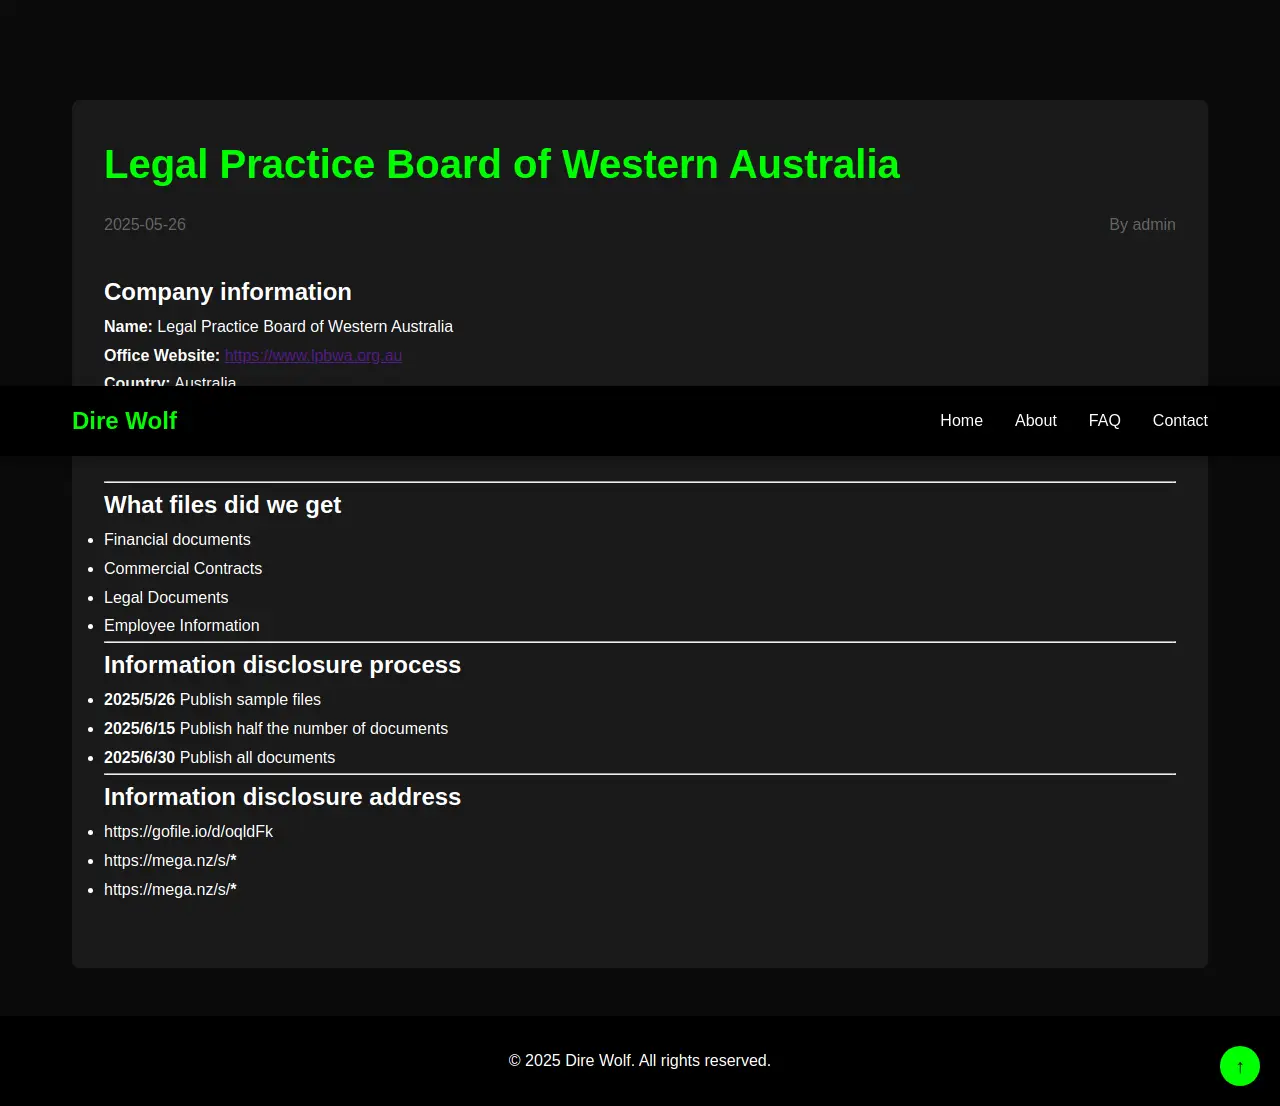This screenshot has height=1106, width=1280.
Task: Click the By admin author label
Action: tap(1141, 225)
